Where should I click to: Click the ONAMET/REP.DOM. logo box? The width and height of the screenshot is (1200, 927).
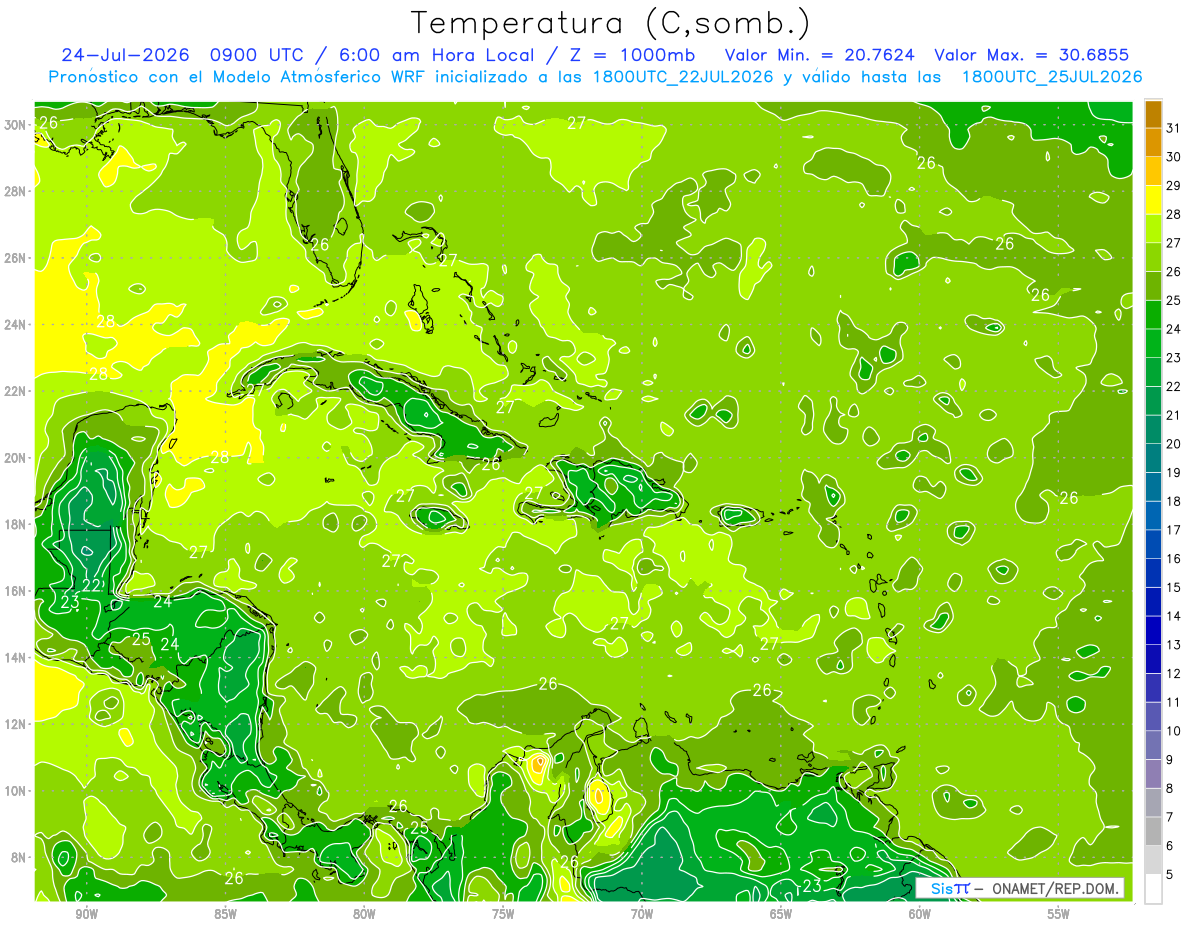(x=1020, y=888)
